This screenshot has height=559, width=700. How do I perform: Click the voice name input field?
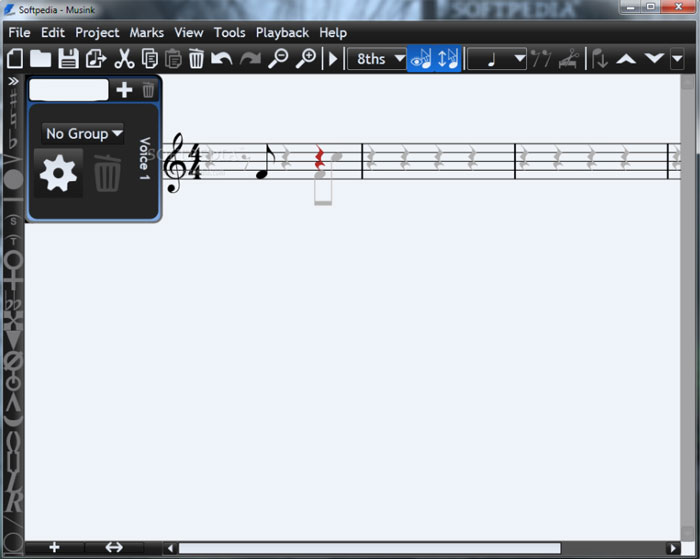pyautogui.click(x=68, y=90)
